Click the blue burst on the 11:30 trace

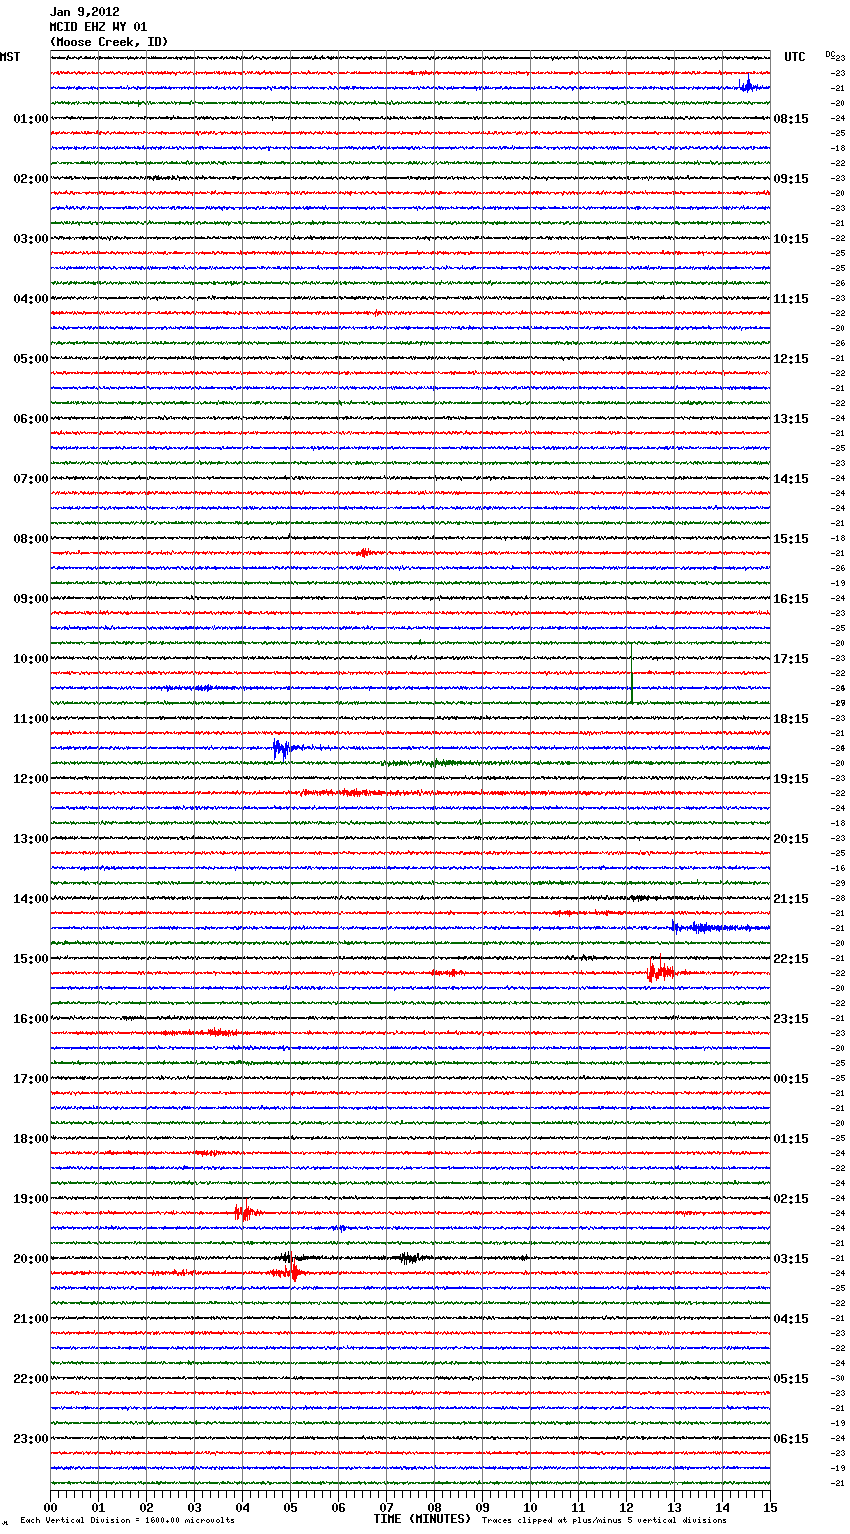(282, 748)
